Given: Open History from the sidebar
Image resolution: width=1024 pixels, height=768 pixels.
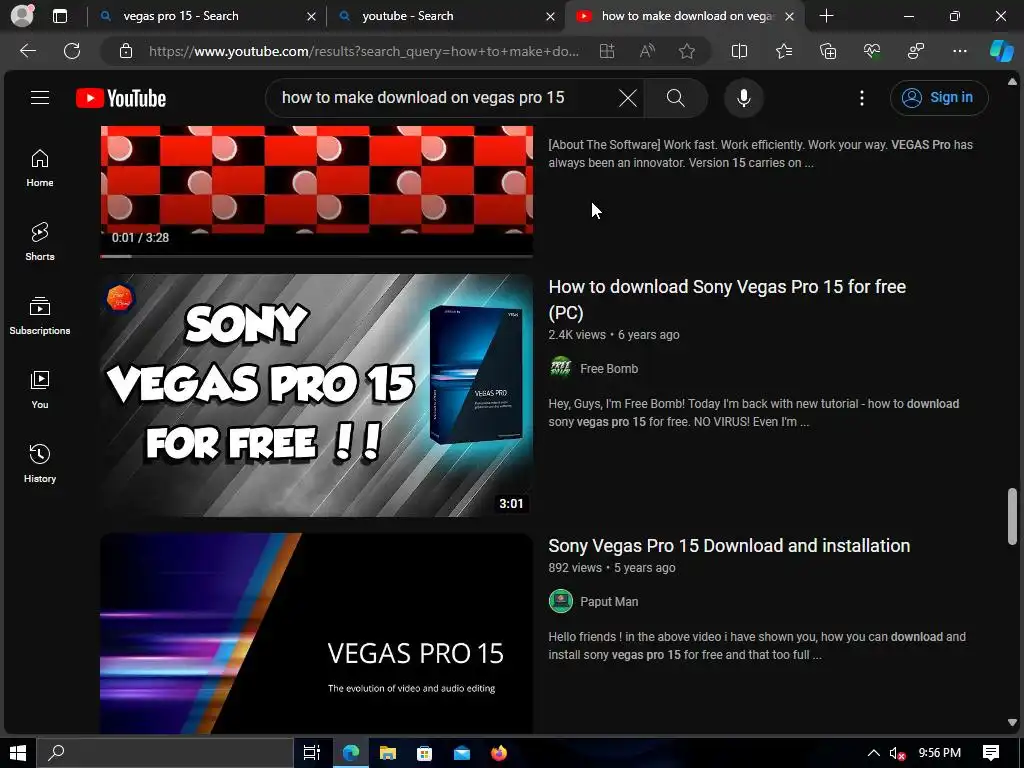Looking at the screenshot, I should pyautogui.click(x=40, y=464).
